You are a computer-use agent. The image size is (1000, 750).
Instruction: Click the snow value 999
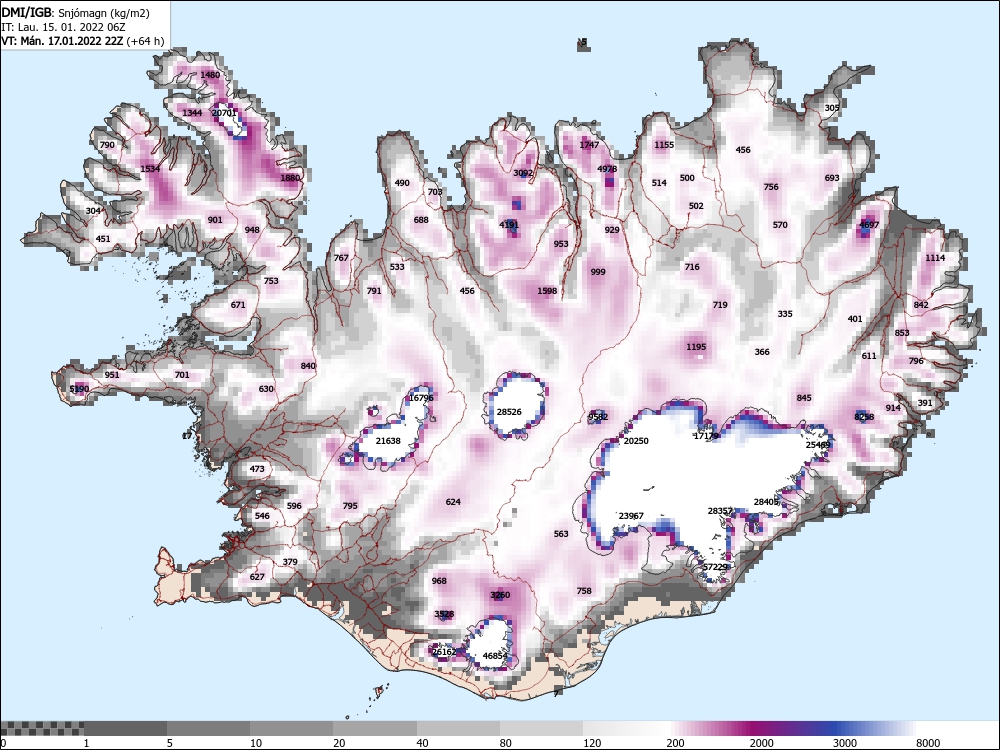598,272
